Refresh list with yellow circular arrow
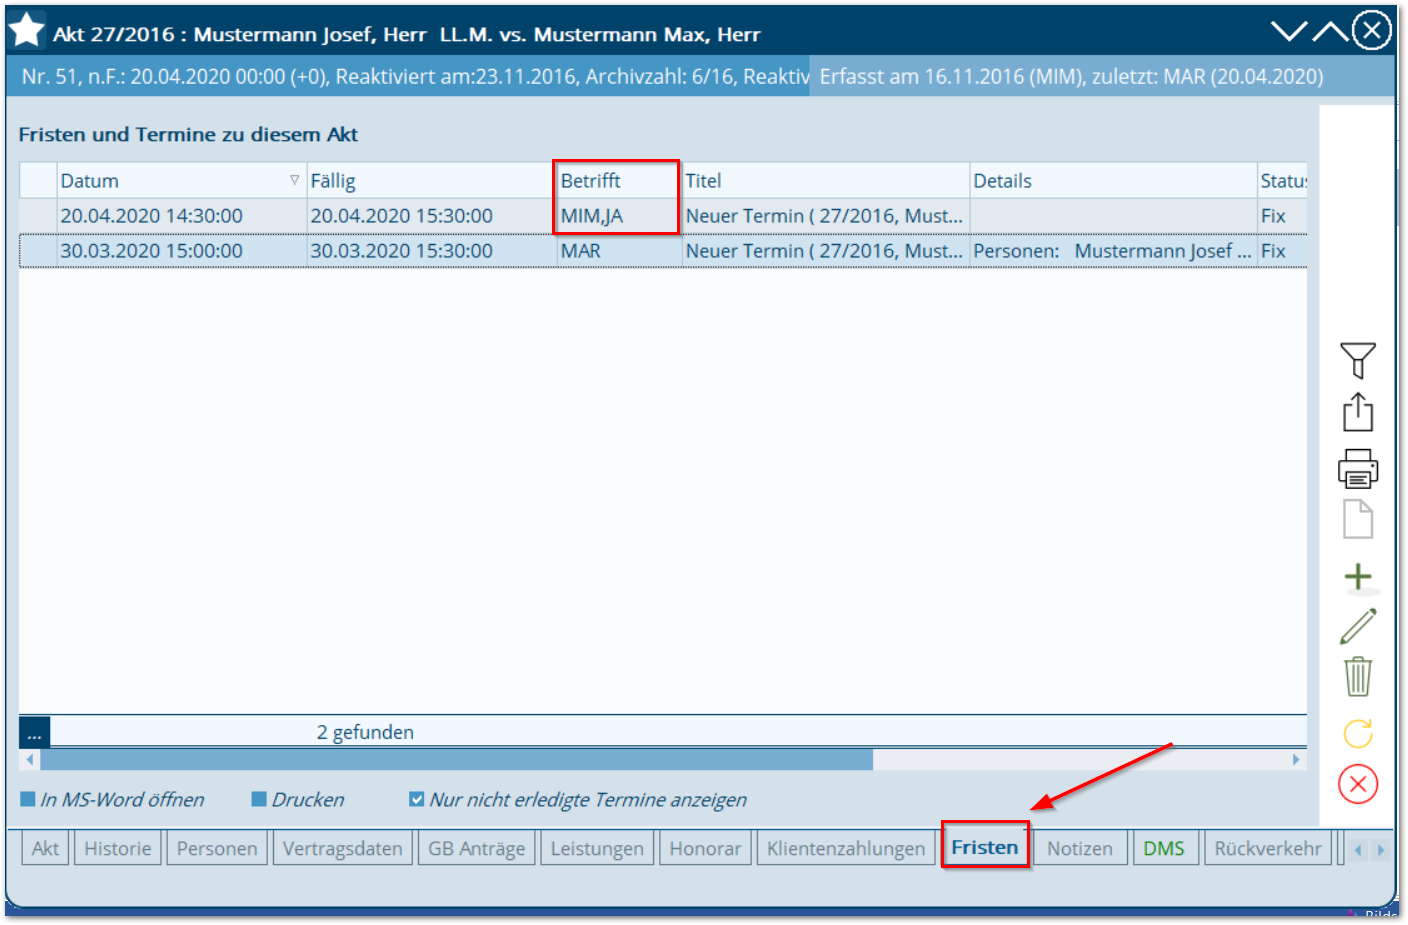 (1357, 733)
